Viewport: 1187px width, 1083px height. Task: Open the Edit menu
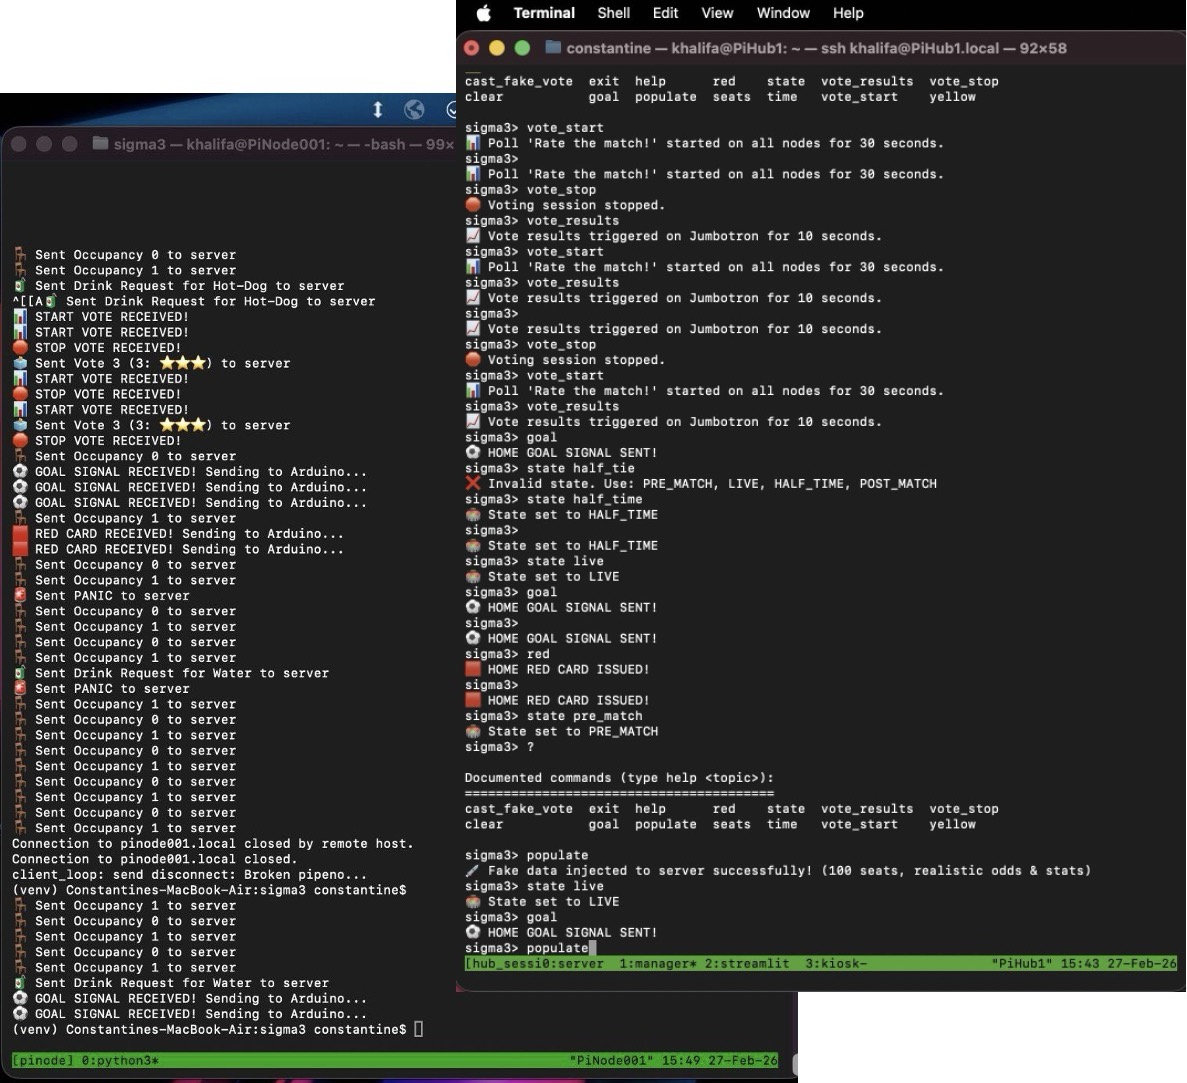[x=665, y=13]
